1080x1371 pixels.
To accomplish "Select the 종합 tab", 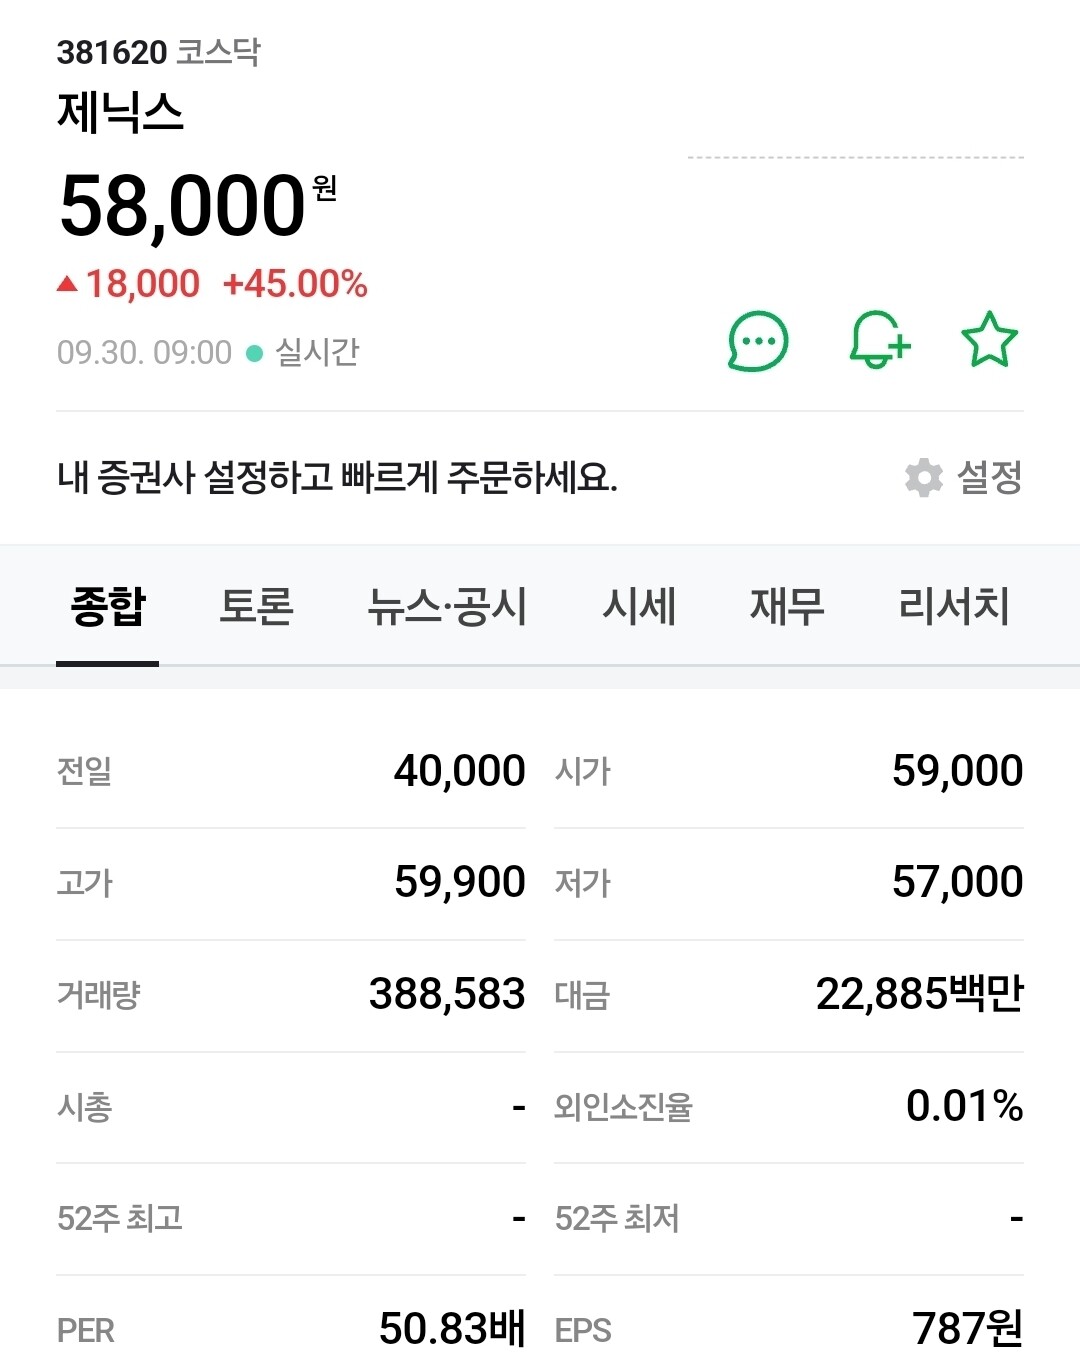I will [x=108, y=606].
